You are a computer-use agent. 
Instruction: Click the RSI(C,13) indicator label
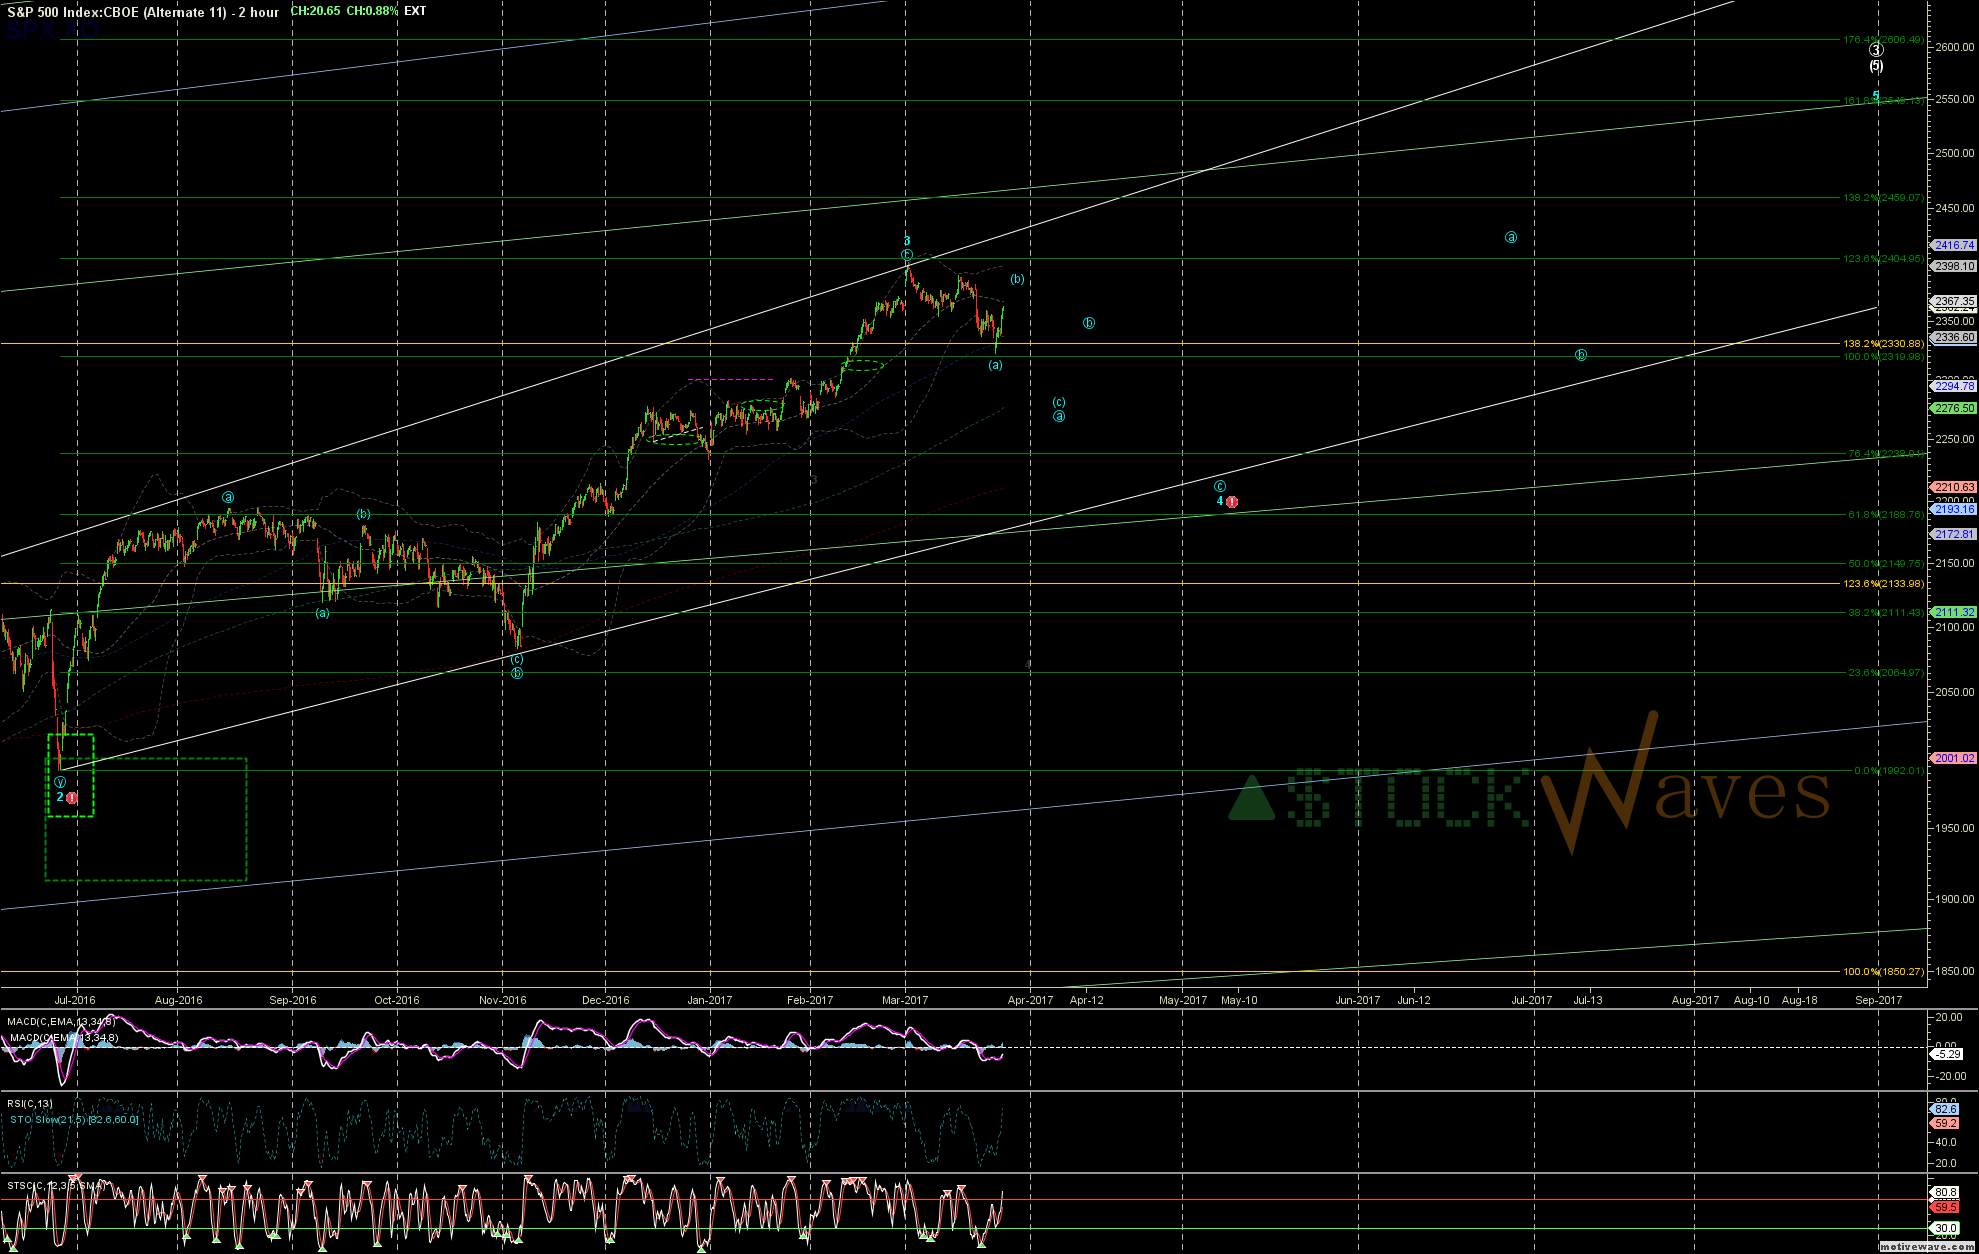click(30, 1104)
